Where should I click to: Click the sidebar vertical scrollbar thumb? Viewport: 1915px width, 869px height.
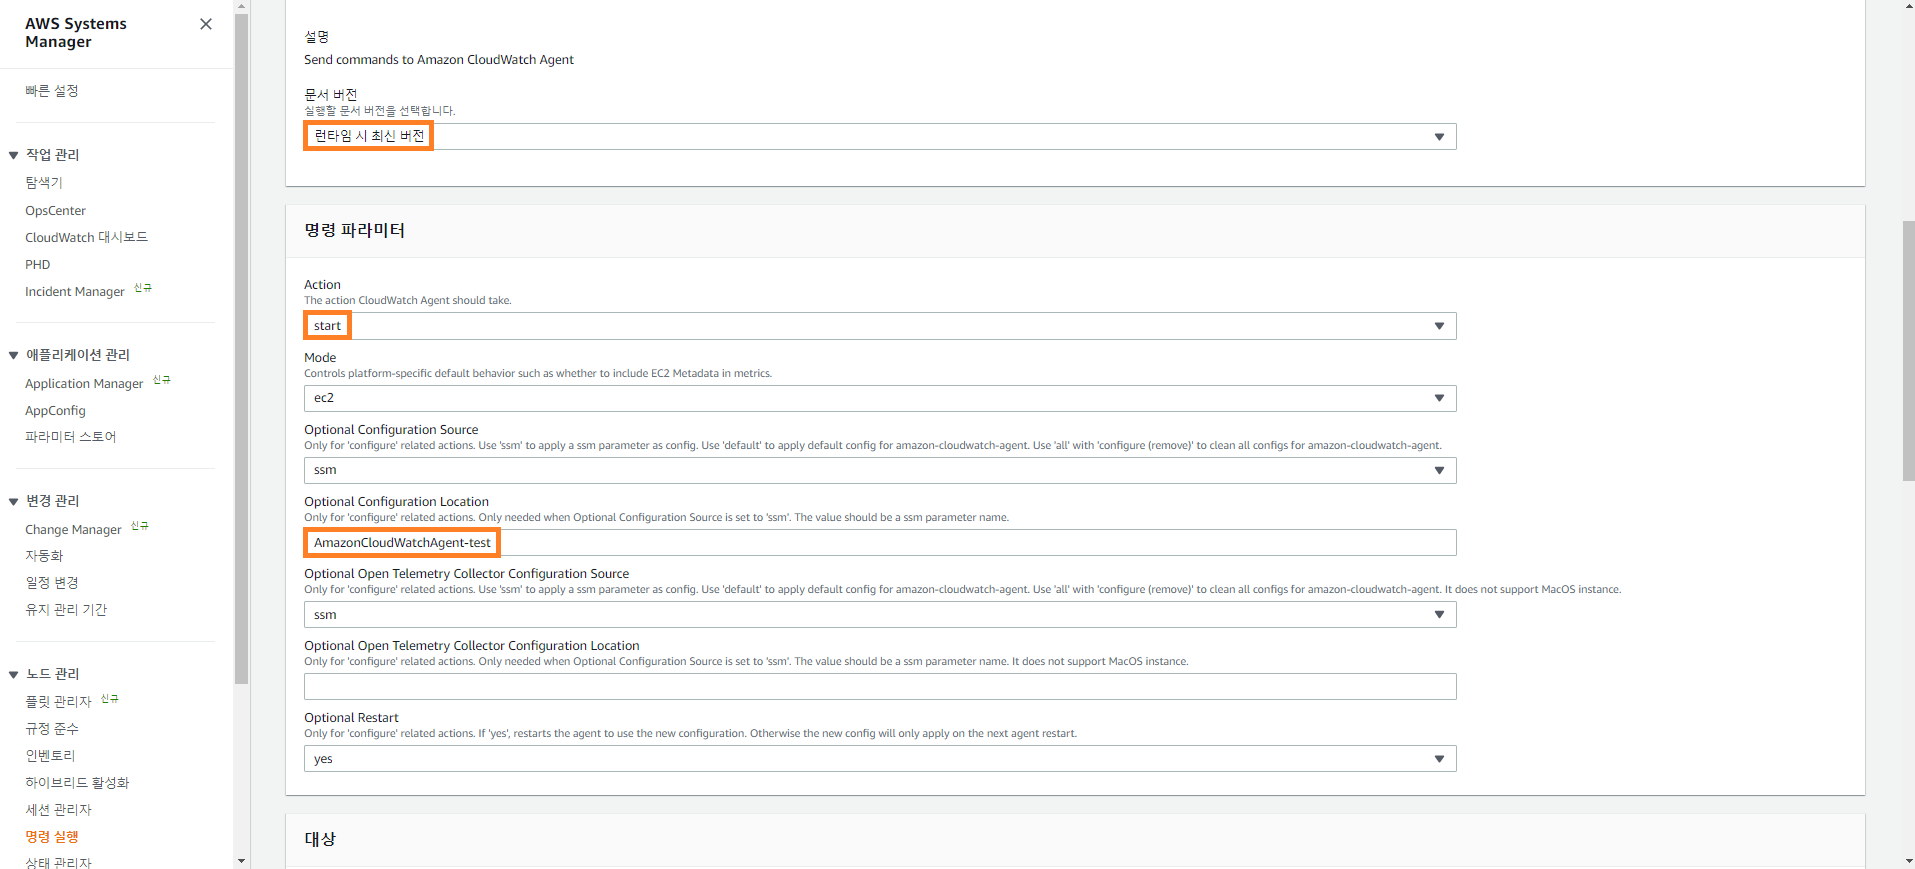tap(241, 349)
